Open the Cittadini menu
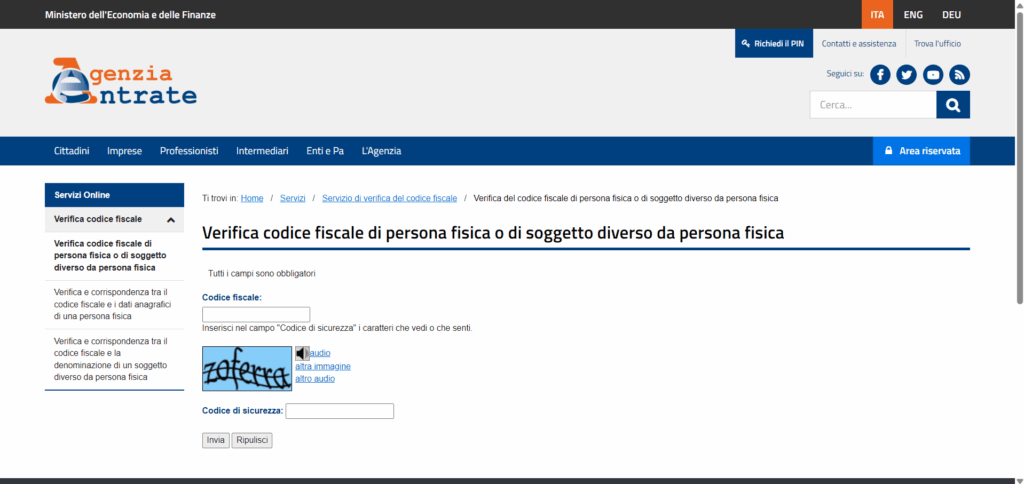This screenshot has height=484, width=1024. click(x=72, y=151)
